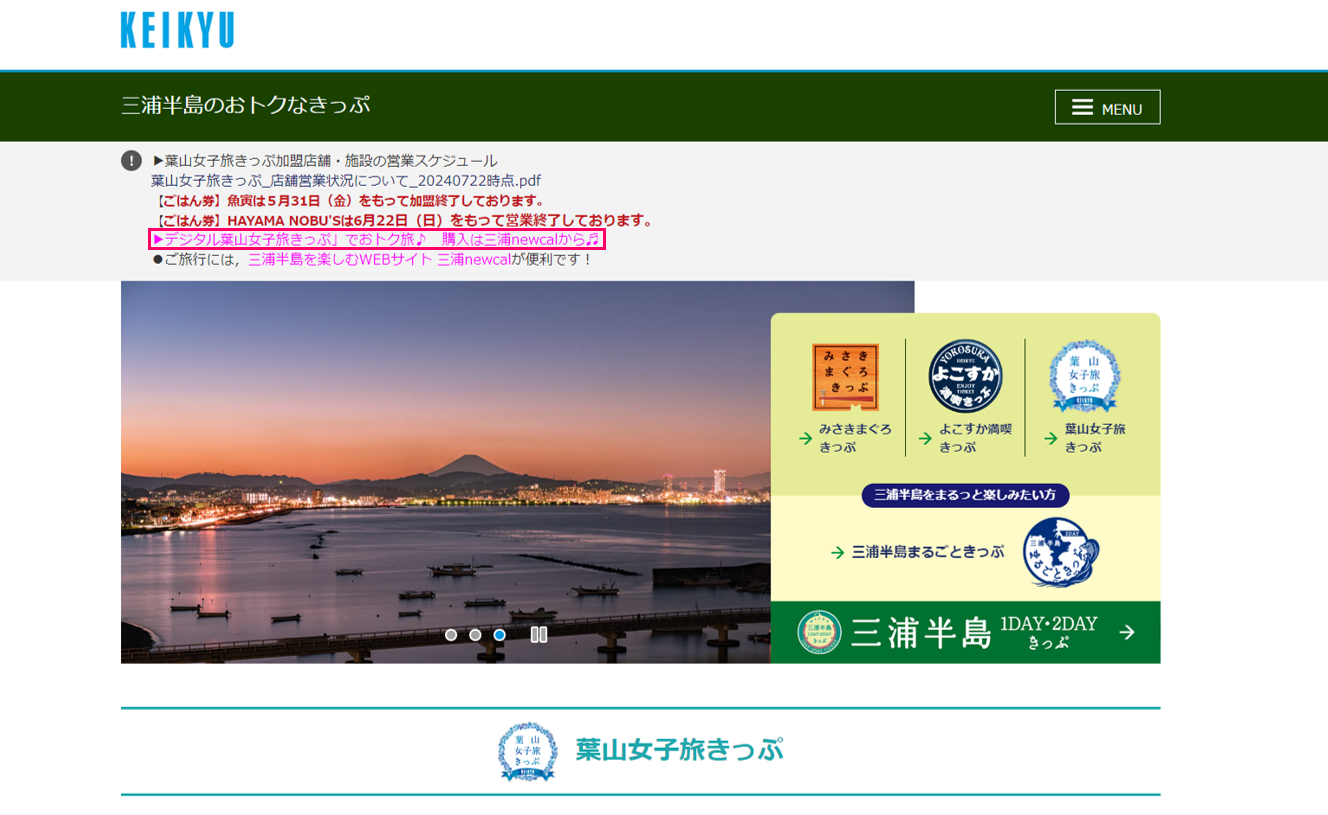Open 葉山女子旅きっぷ_店舗営業状況について PDF link

[346, 181]
